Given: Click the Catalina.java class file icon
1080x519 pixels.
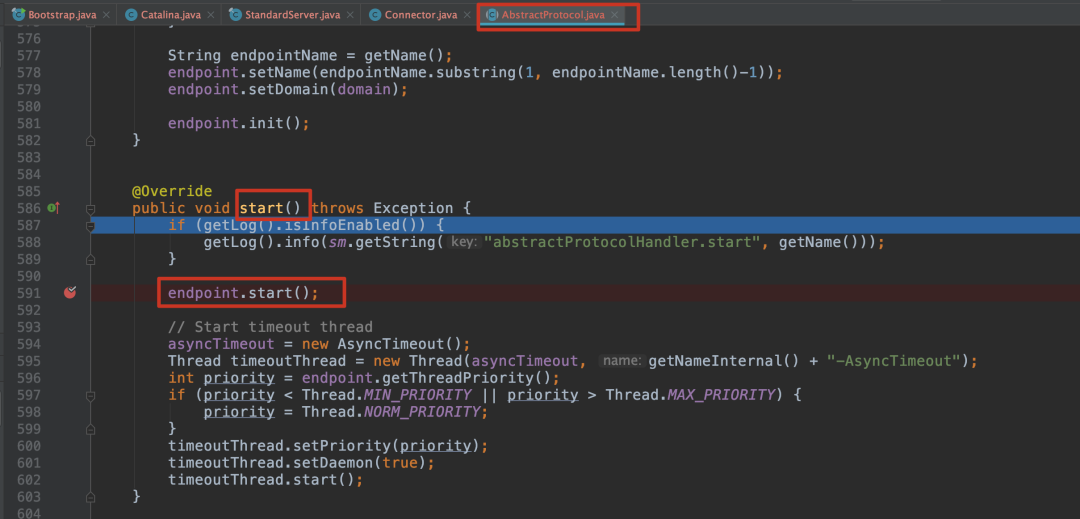Looking at the screenshot, I should [131, 14].
